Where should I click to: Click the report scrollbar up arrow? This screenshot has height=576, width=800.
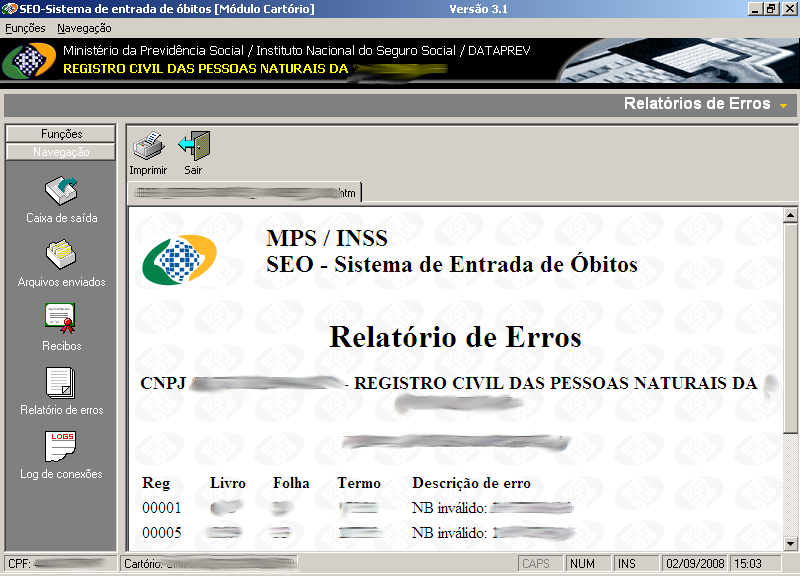click(x=790, y=215)
